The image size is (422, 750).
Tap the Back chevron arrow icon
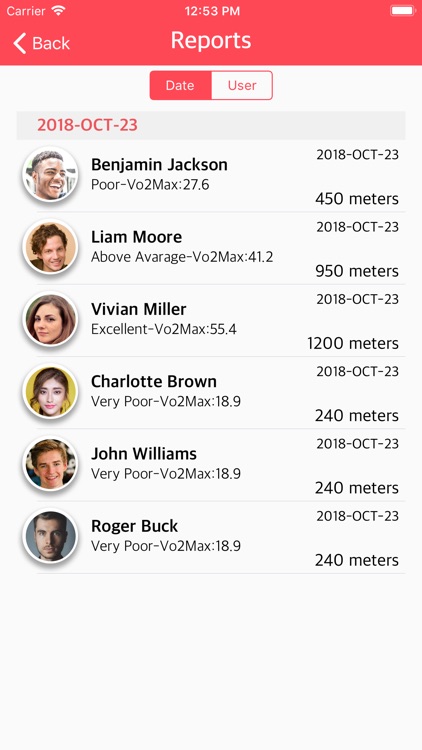tap(20, 43)
